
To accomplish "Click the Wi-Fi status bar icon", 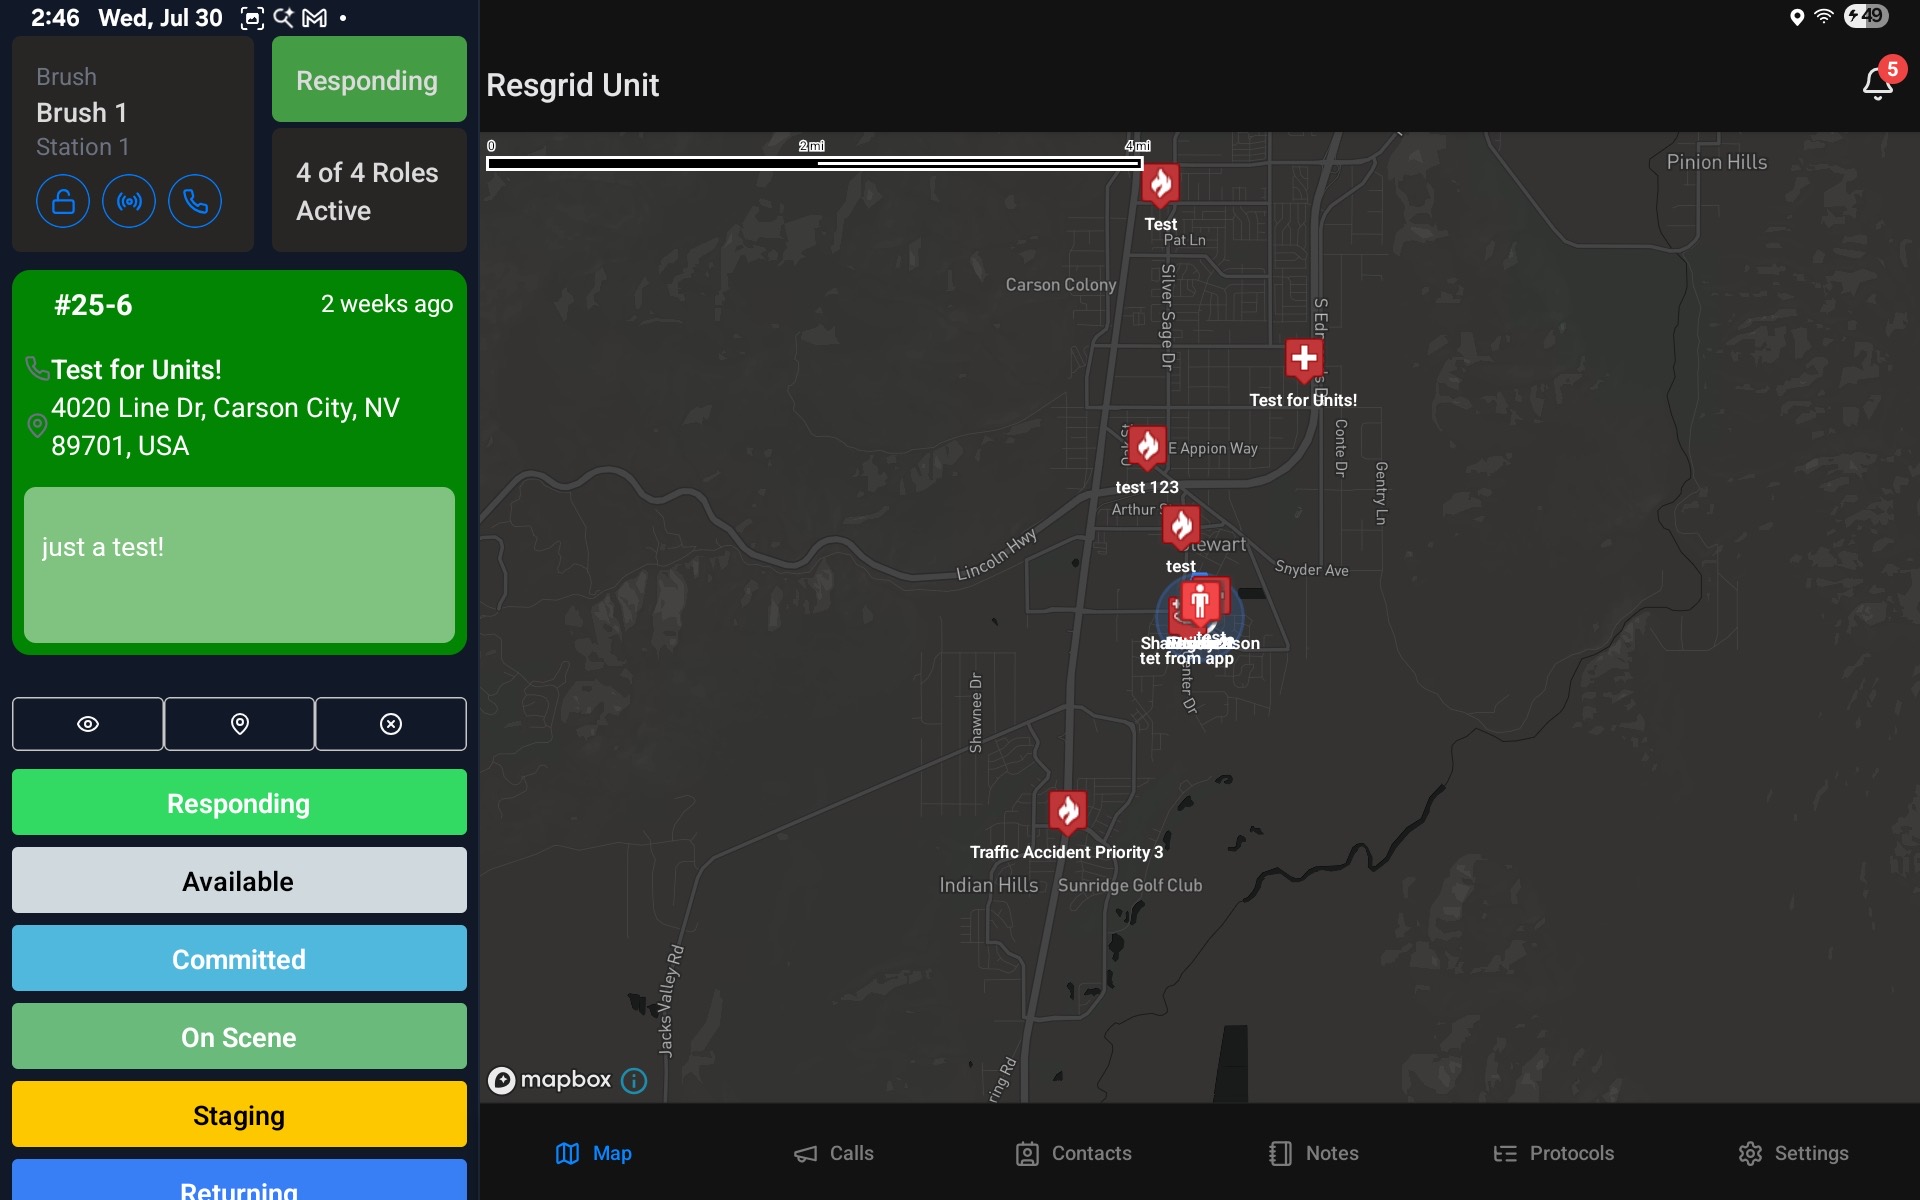I will pyautogui.click(x=1824, y=17).
